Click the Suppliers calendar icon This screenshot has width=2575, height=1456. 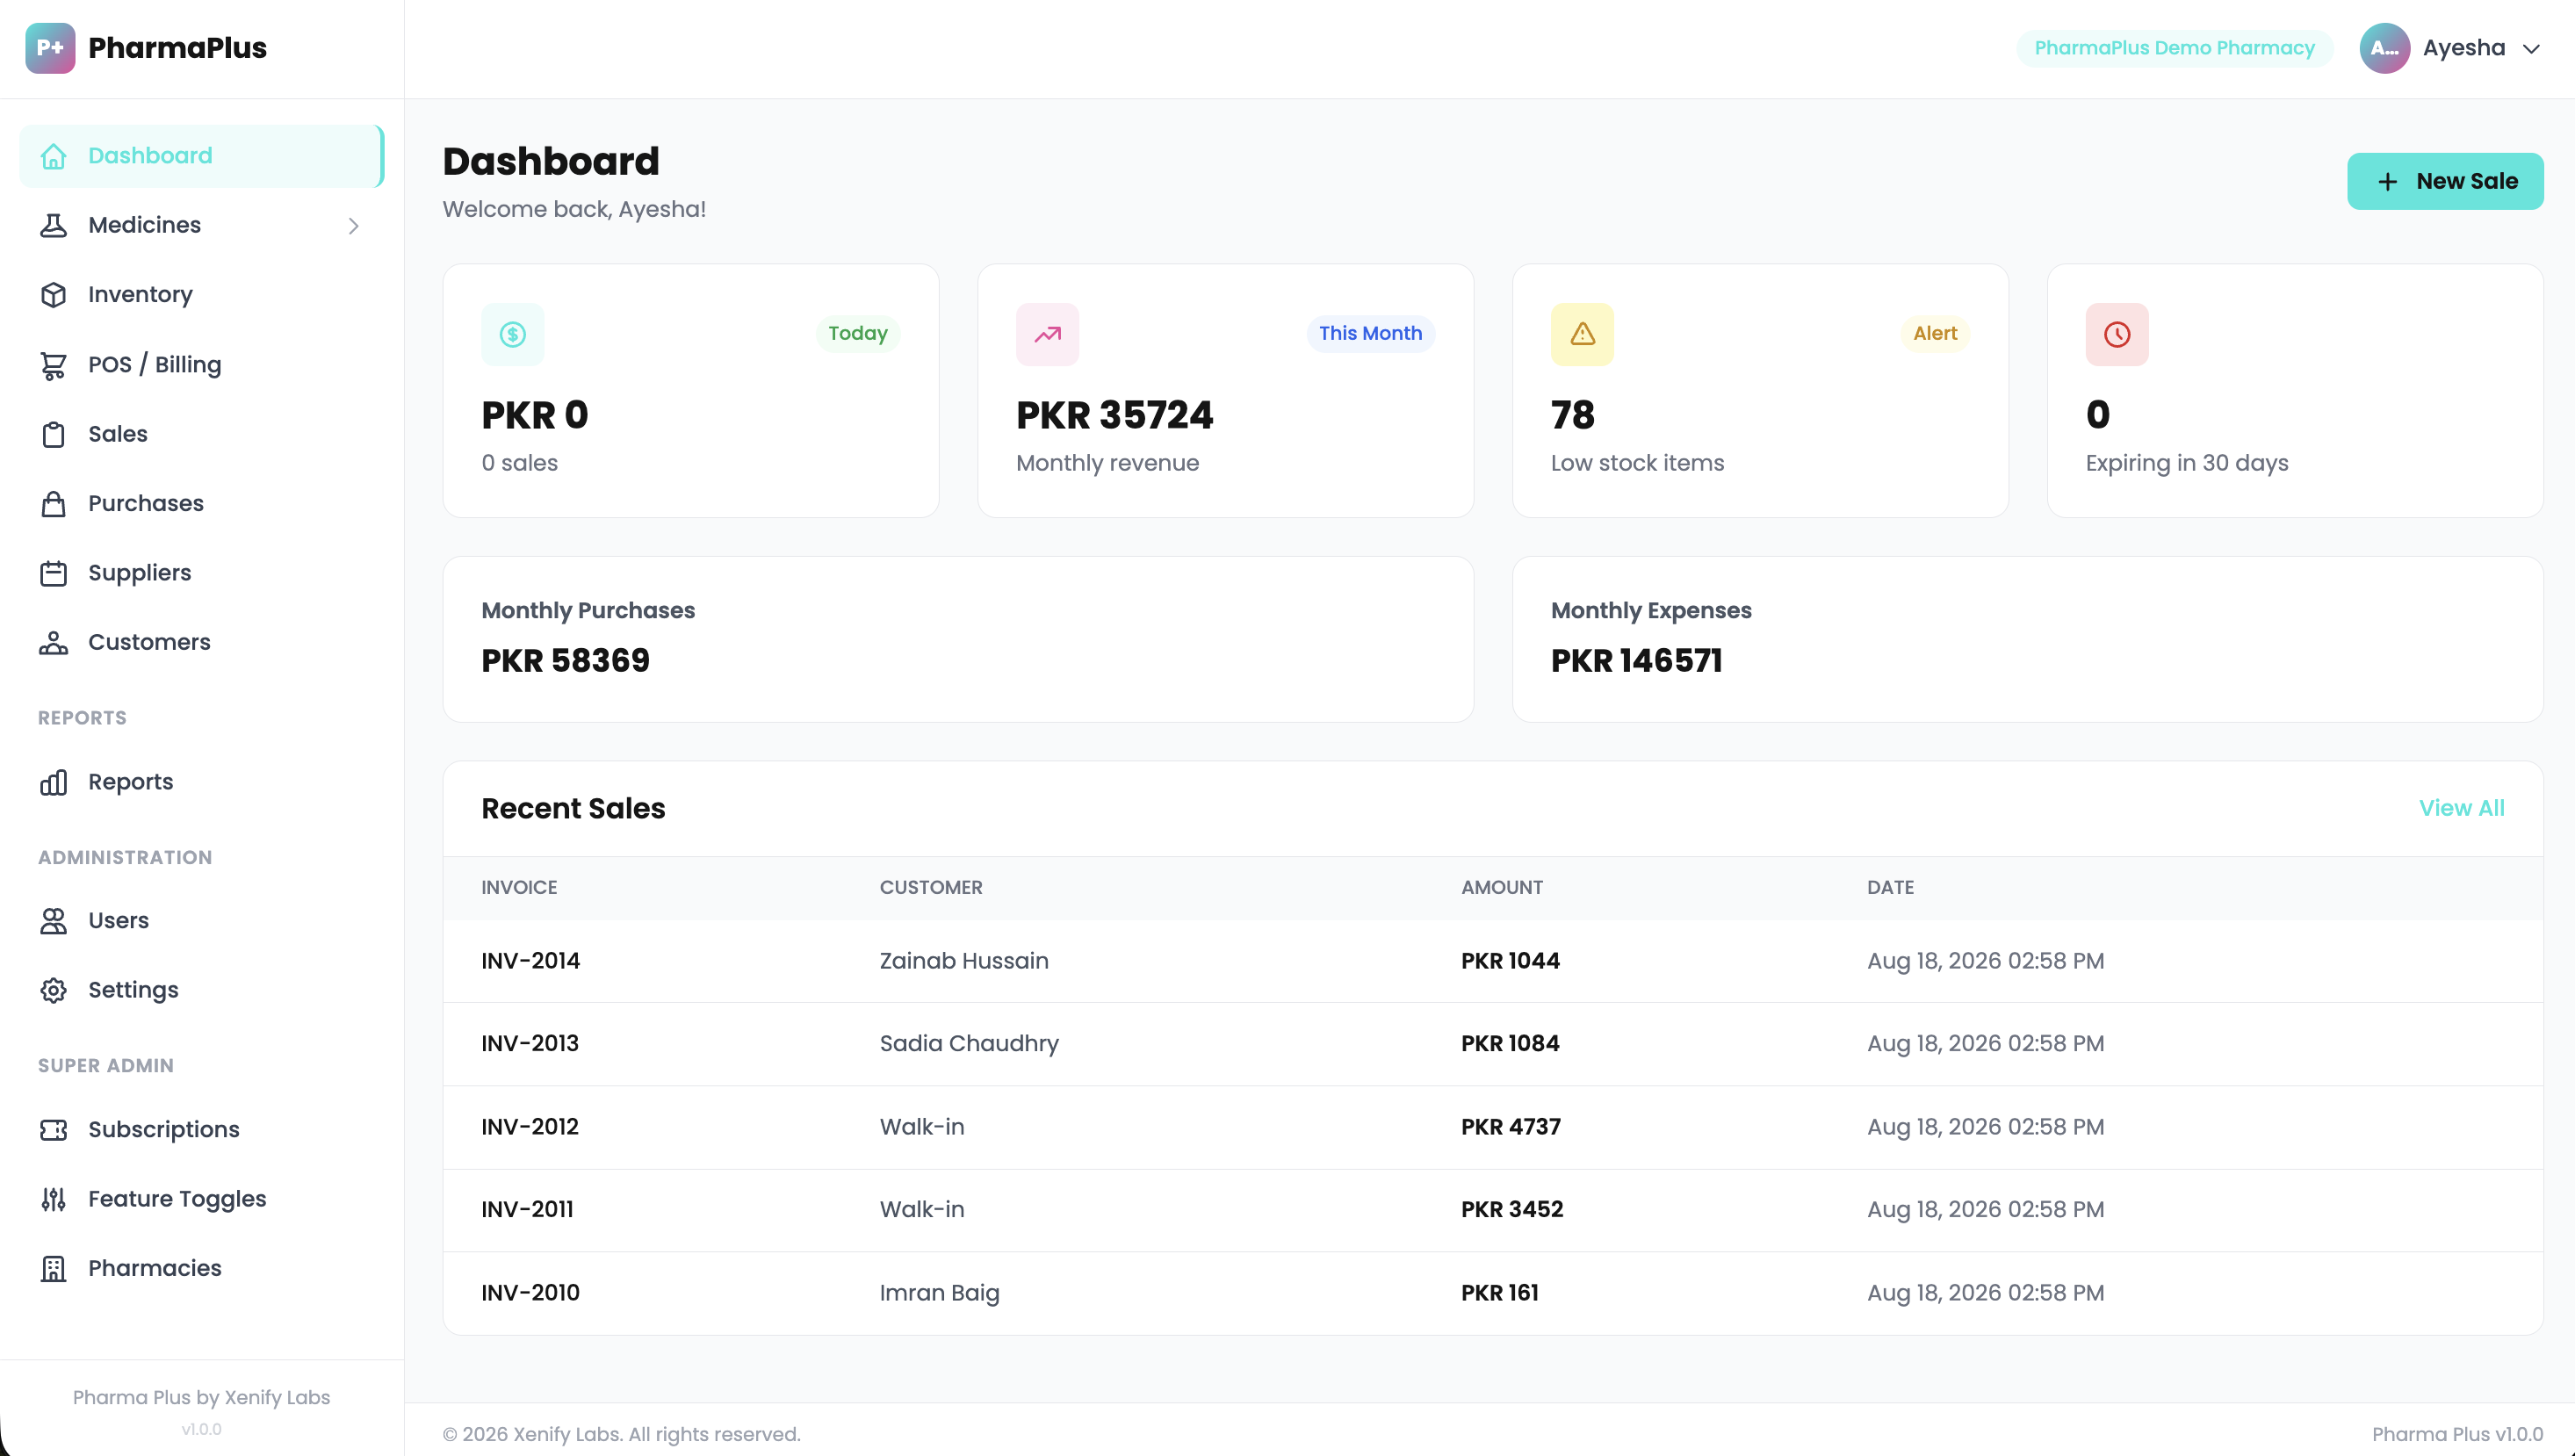pyautogui.click(x=53, y=573)
